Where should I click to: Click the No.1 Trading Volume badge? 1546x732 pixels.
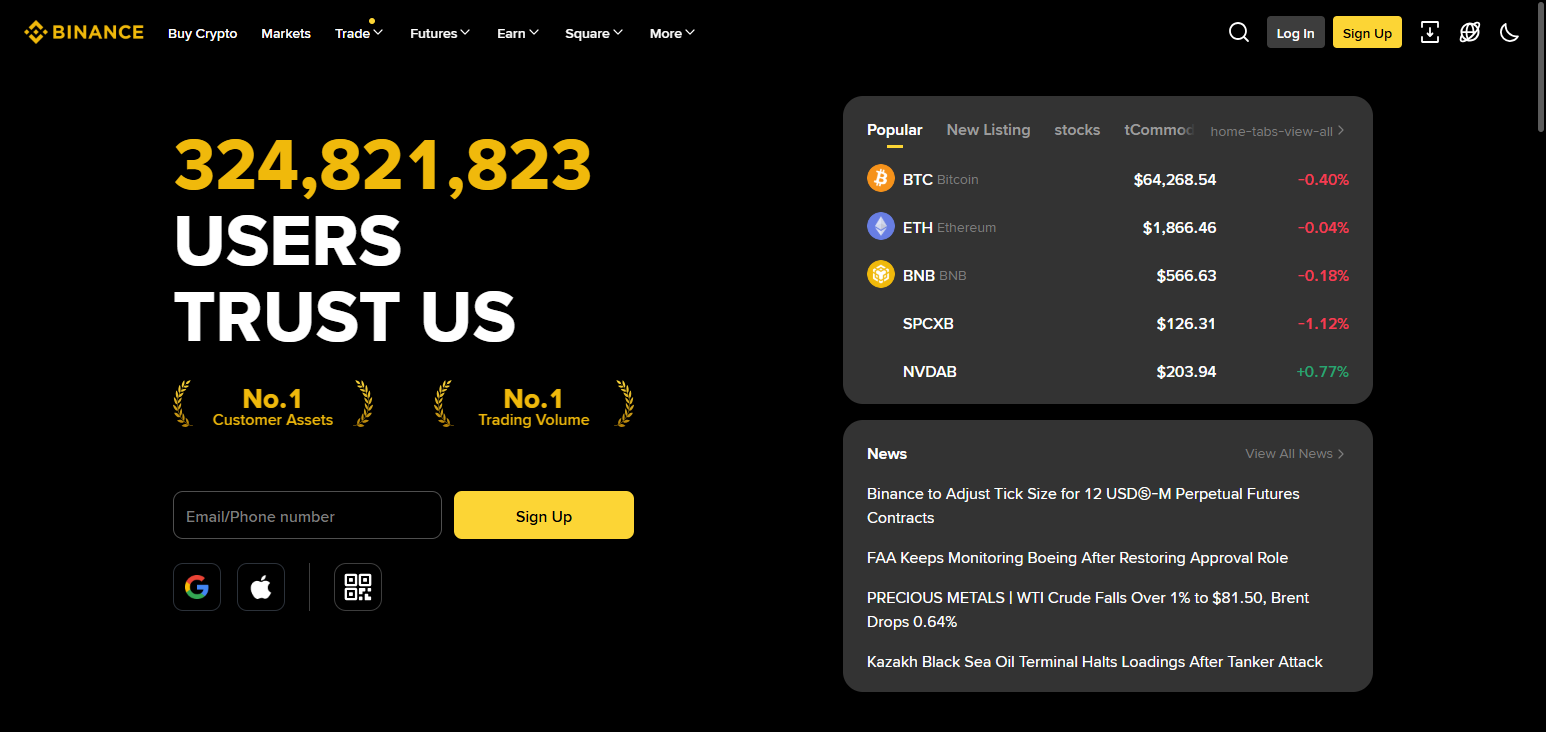point(534,405)
